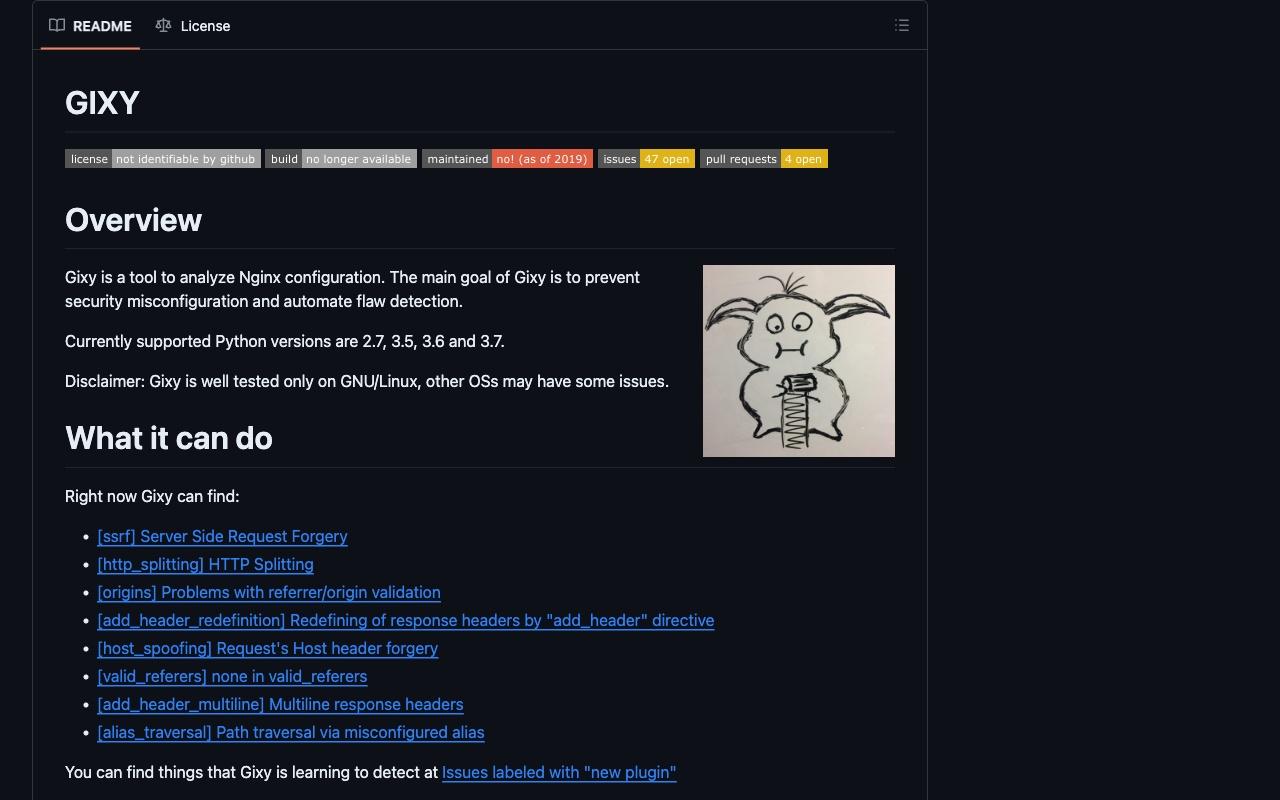
Task: Click the What it can do heading
Action: click(169, 438)
